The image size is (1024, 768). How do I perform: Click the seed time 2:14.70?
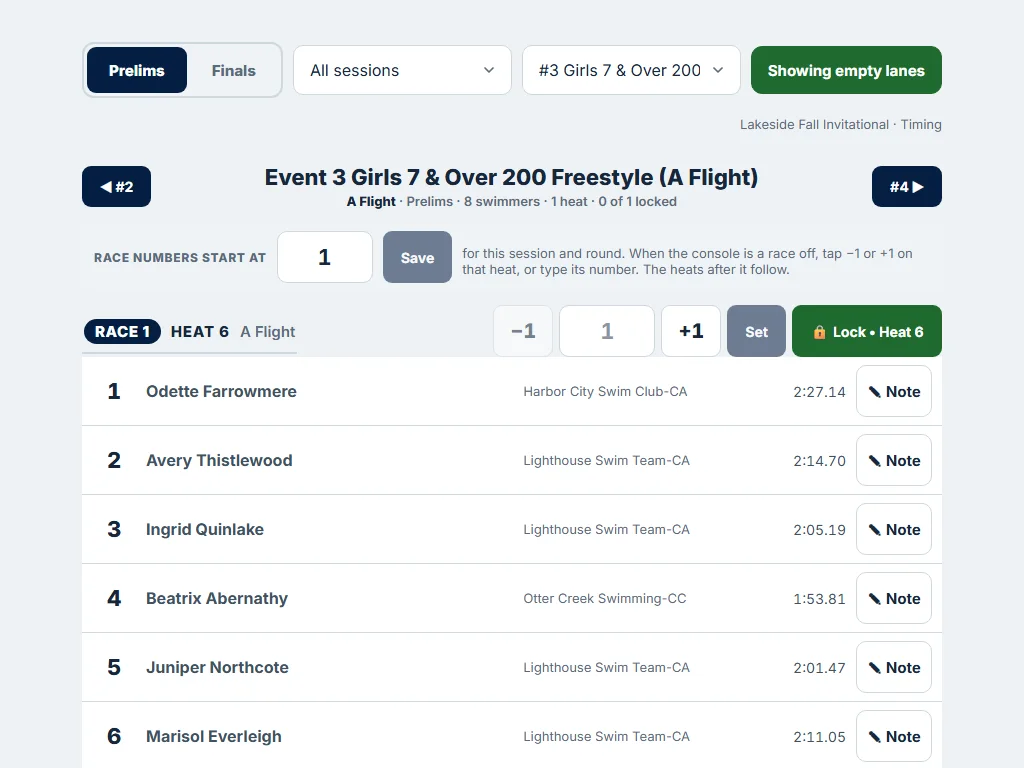(819, 461)
